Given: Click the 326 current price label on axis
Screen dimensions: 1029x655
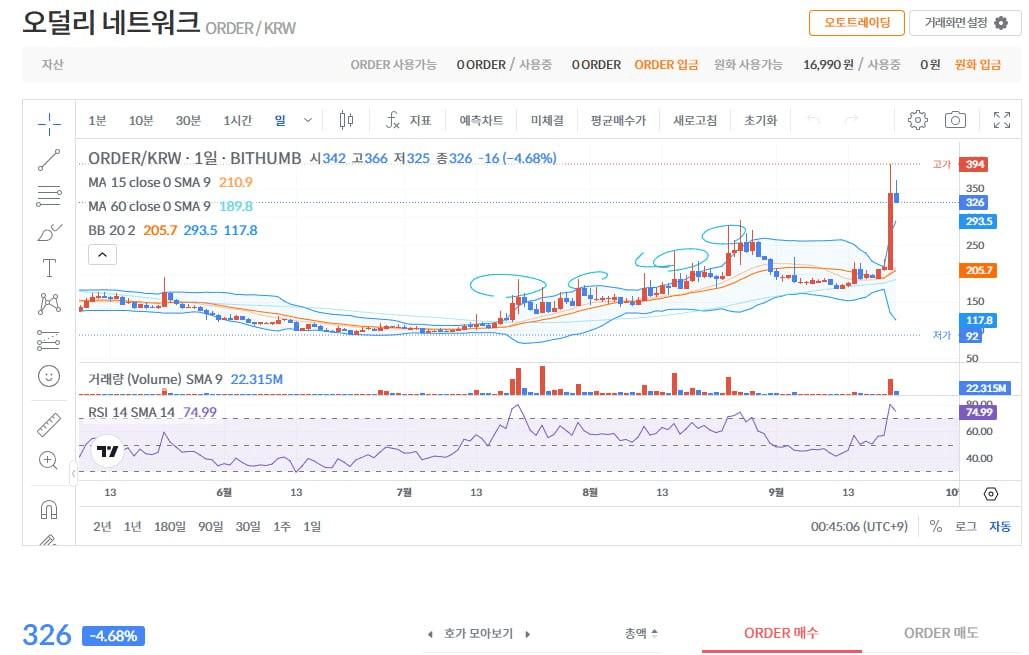Looking at the screenshot, I should (x=975, y=203).
